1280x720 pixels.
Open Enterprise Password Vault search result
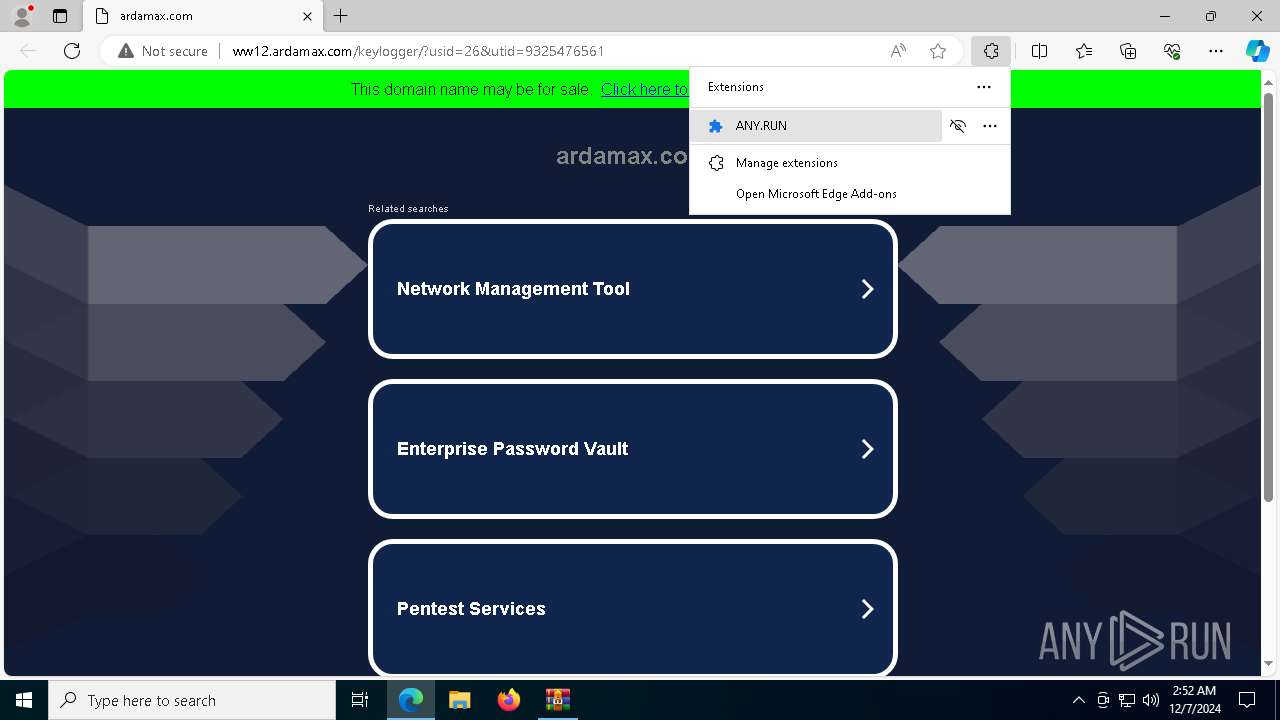pyautogui.click(x=633, y=449)
